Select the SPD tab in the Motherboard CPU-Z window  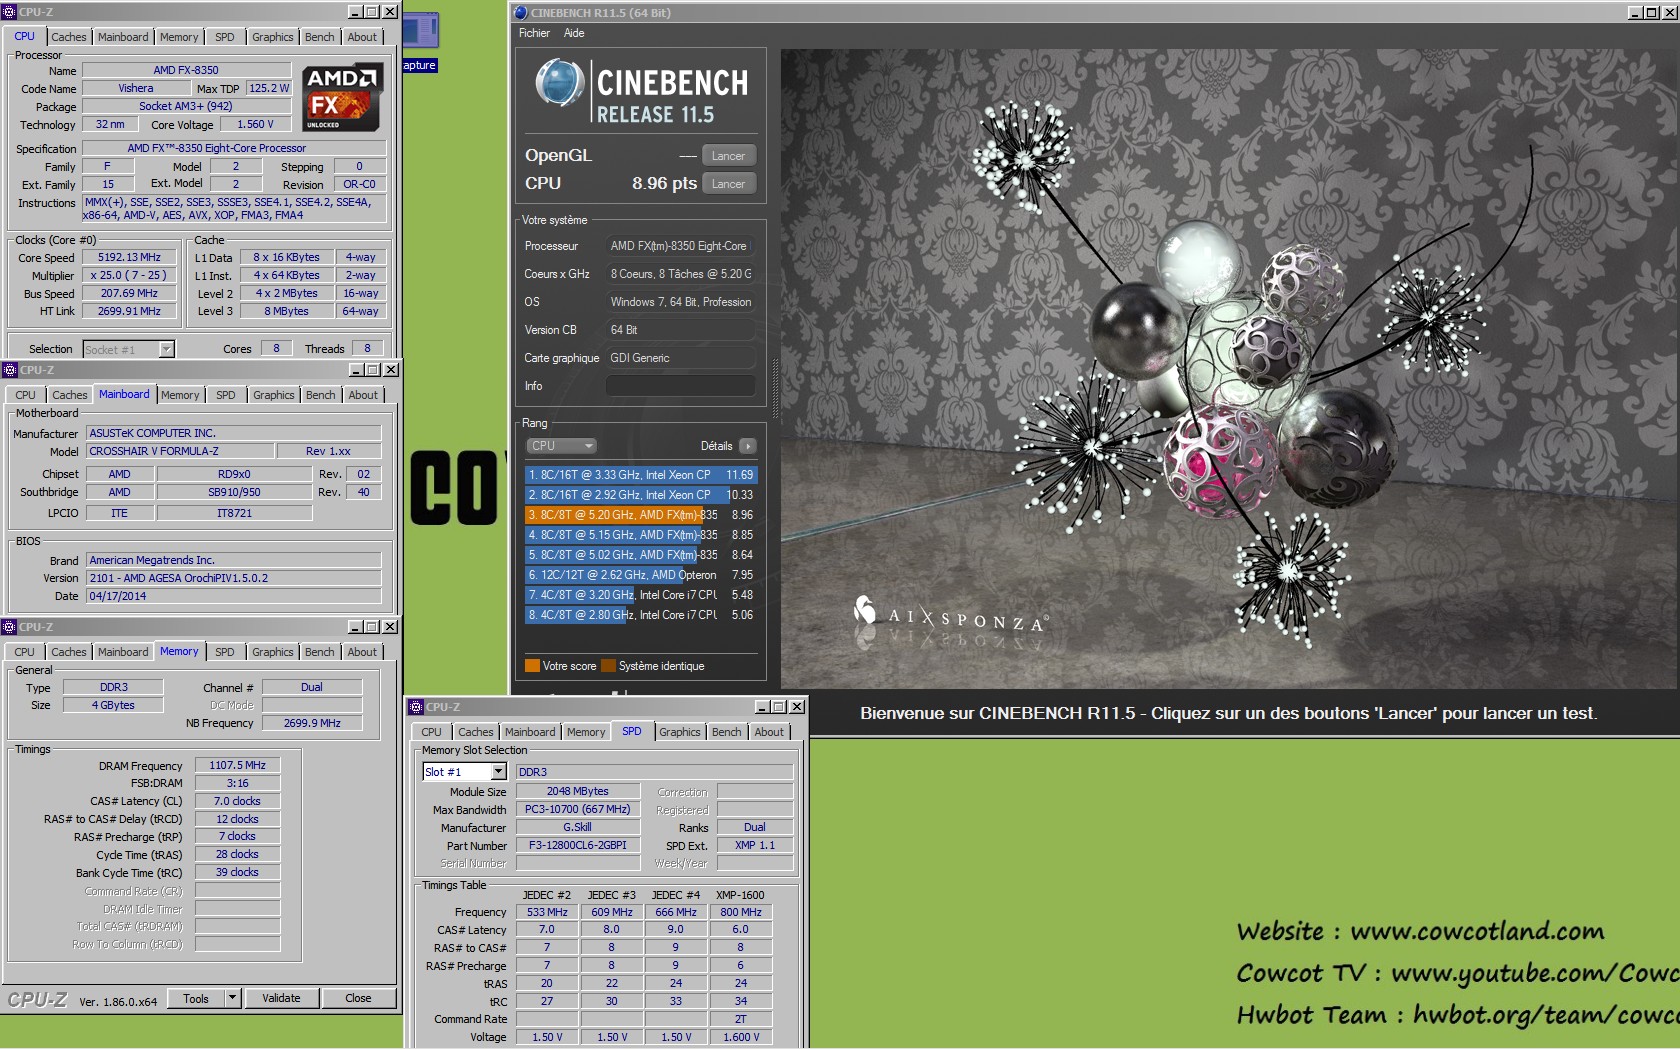pyautogui.click(x=226, y=395)
